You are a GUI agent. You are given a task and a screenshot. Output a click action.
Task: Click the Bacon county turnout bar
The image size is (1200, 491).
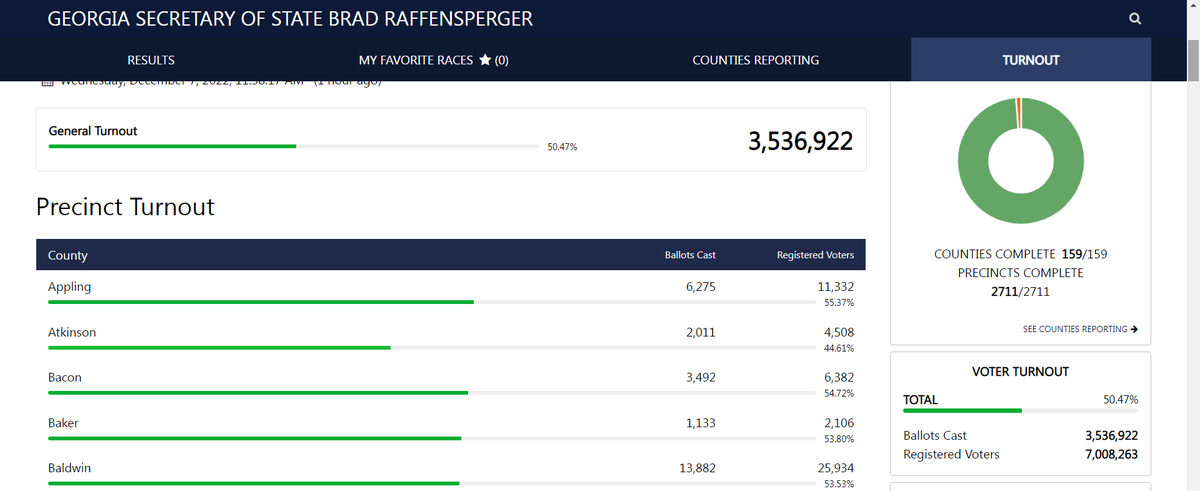(x=431, y=393)
